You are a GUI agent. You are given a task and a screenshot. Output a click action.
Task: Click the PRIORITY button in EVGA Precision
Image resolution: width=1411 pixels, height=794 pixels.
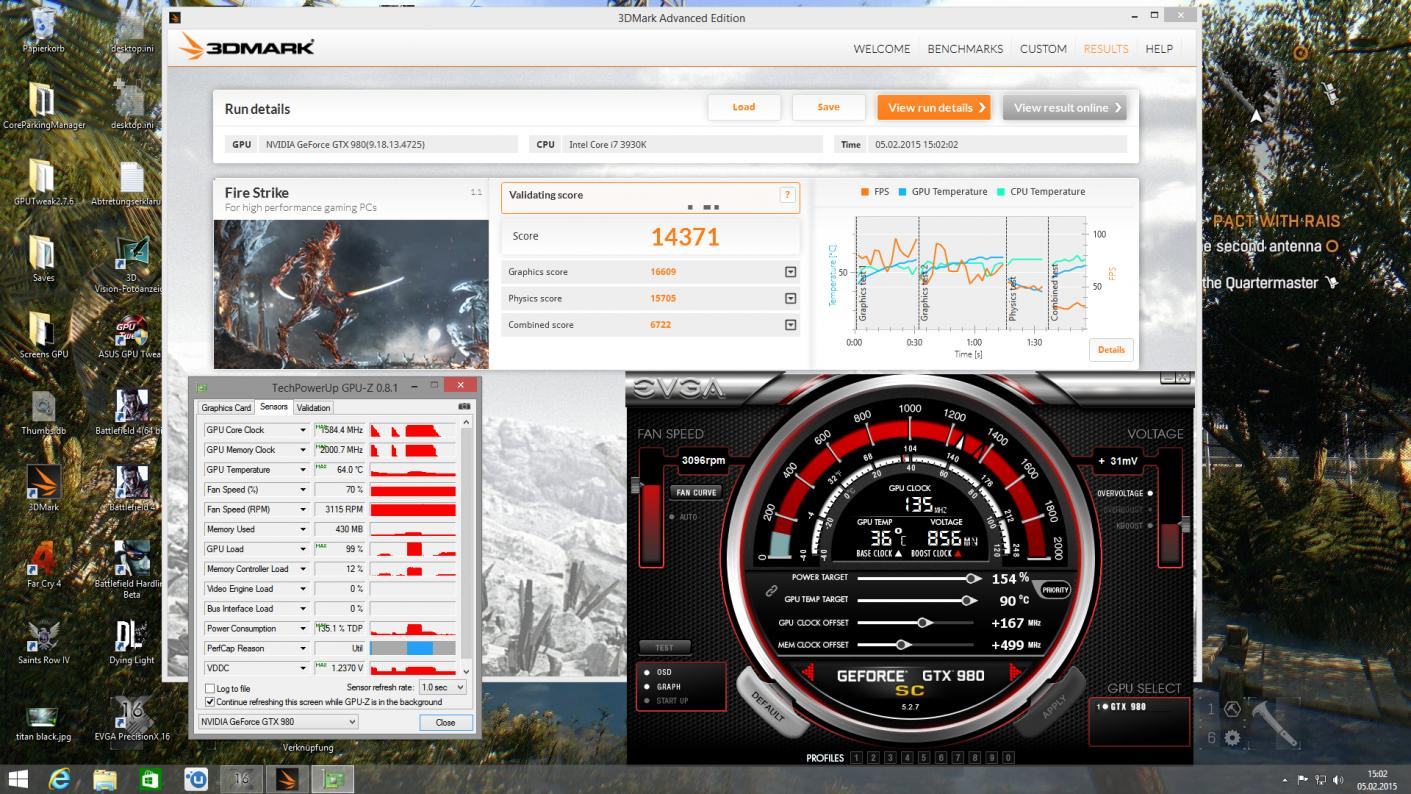(x=1055, y=590)
